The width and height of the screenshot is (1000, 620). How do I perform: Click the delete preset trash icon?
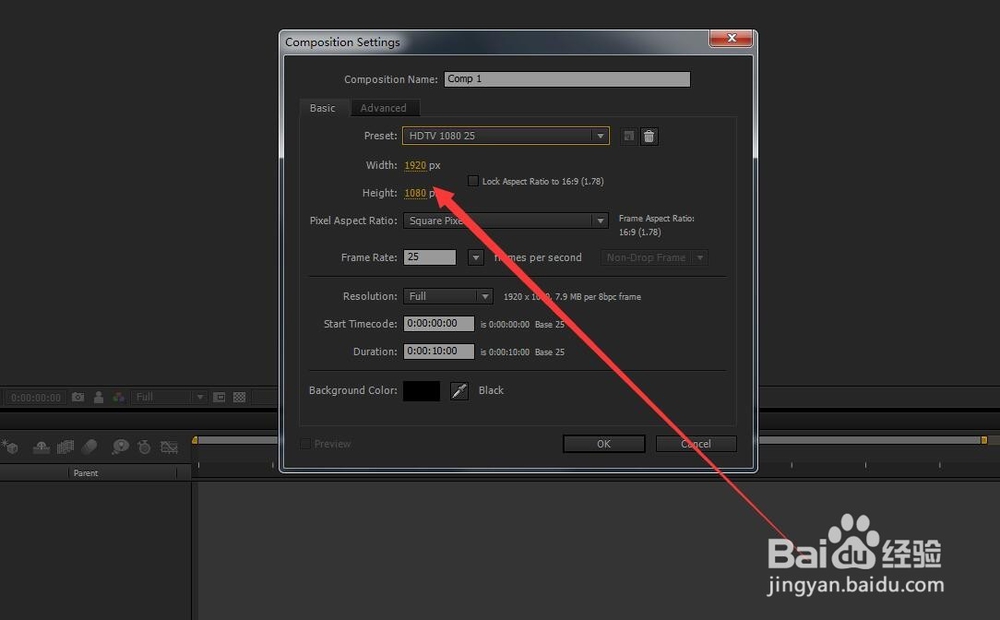coord(649,136)
